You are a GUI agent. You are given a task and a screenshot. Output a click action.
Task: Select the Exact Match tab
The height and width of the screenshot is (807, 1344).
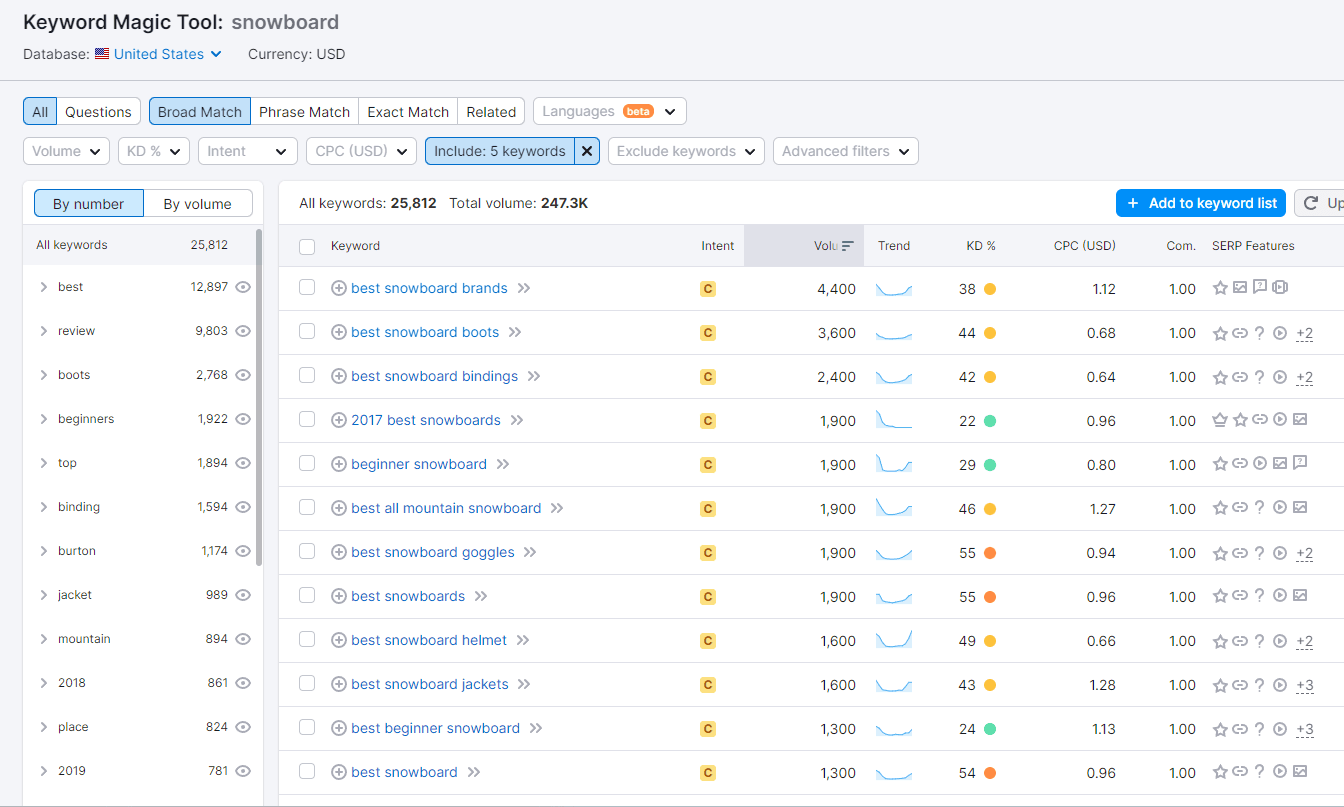pyautogui.click(x=407, y=111)
